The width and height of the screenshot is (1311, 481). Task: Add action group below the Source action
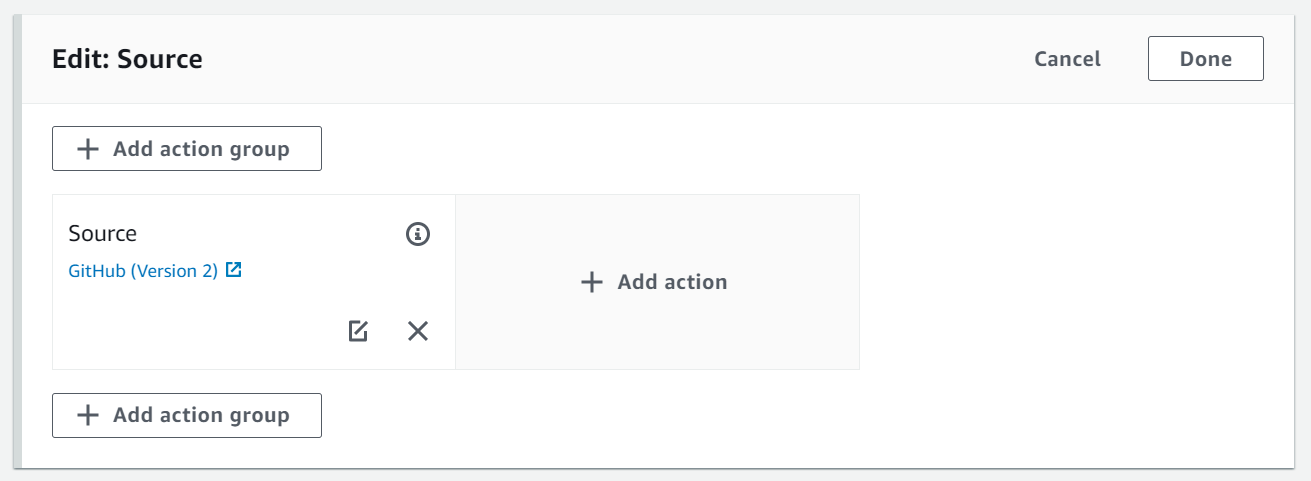tap(187, 415)
